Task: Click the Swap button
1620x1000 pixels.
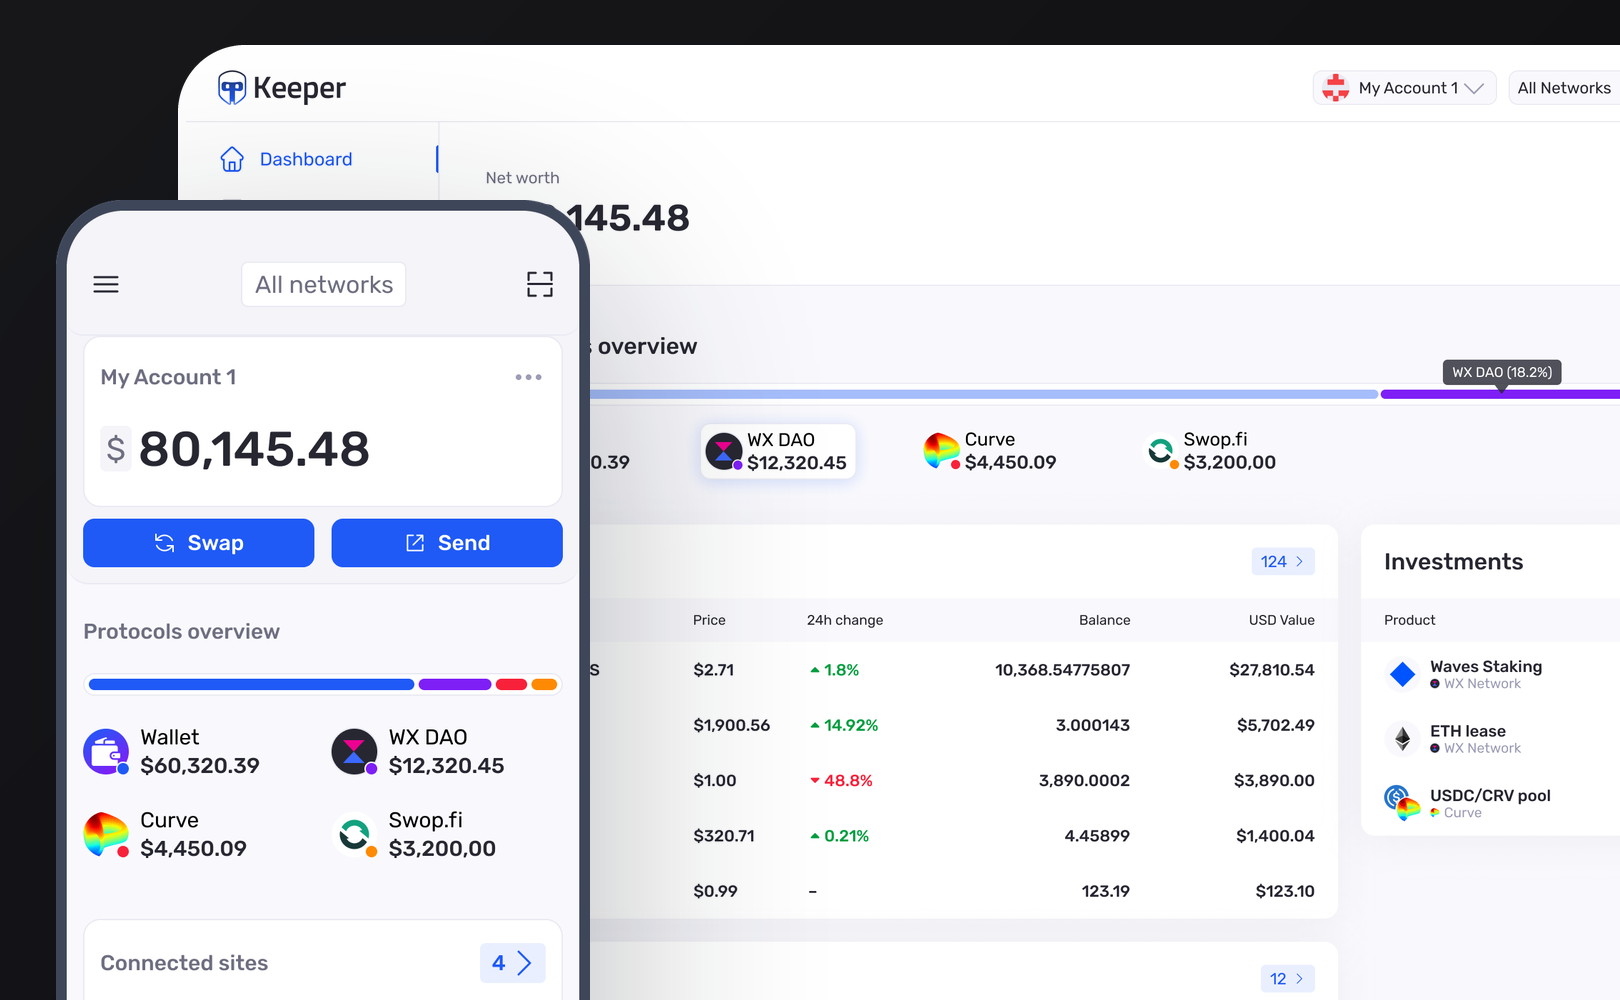Action: (199, 543)
